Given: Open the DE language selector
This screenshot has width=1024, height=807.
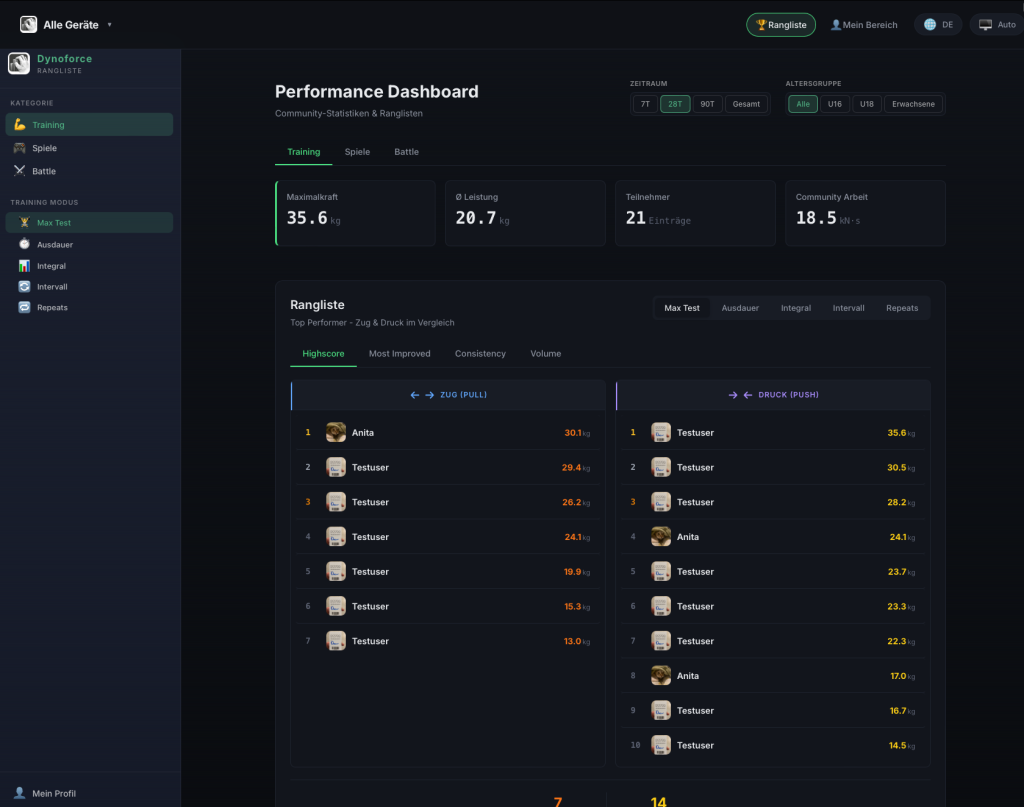Looking at the screenshot, I should [937, 25].
